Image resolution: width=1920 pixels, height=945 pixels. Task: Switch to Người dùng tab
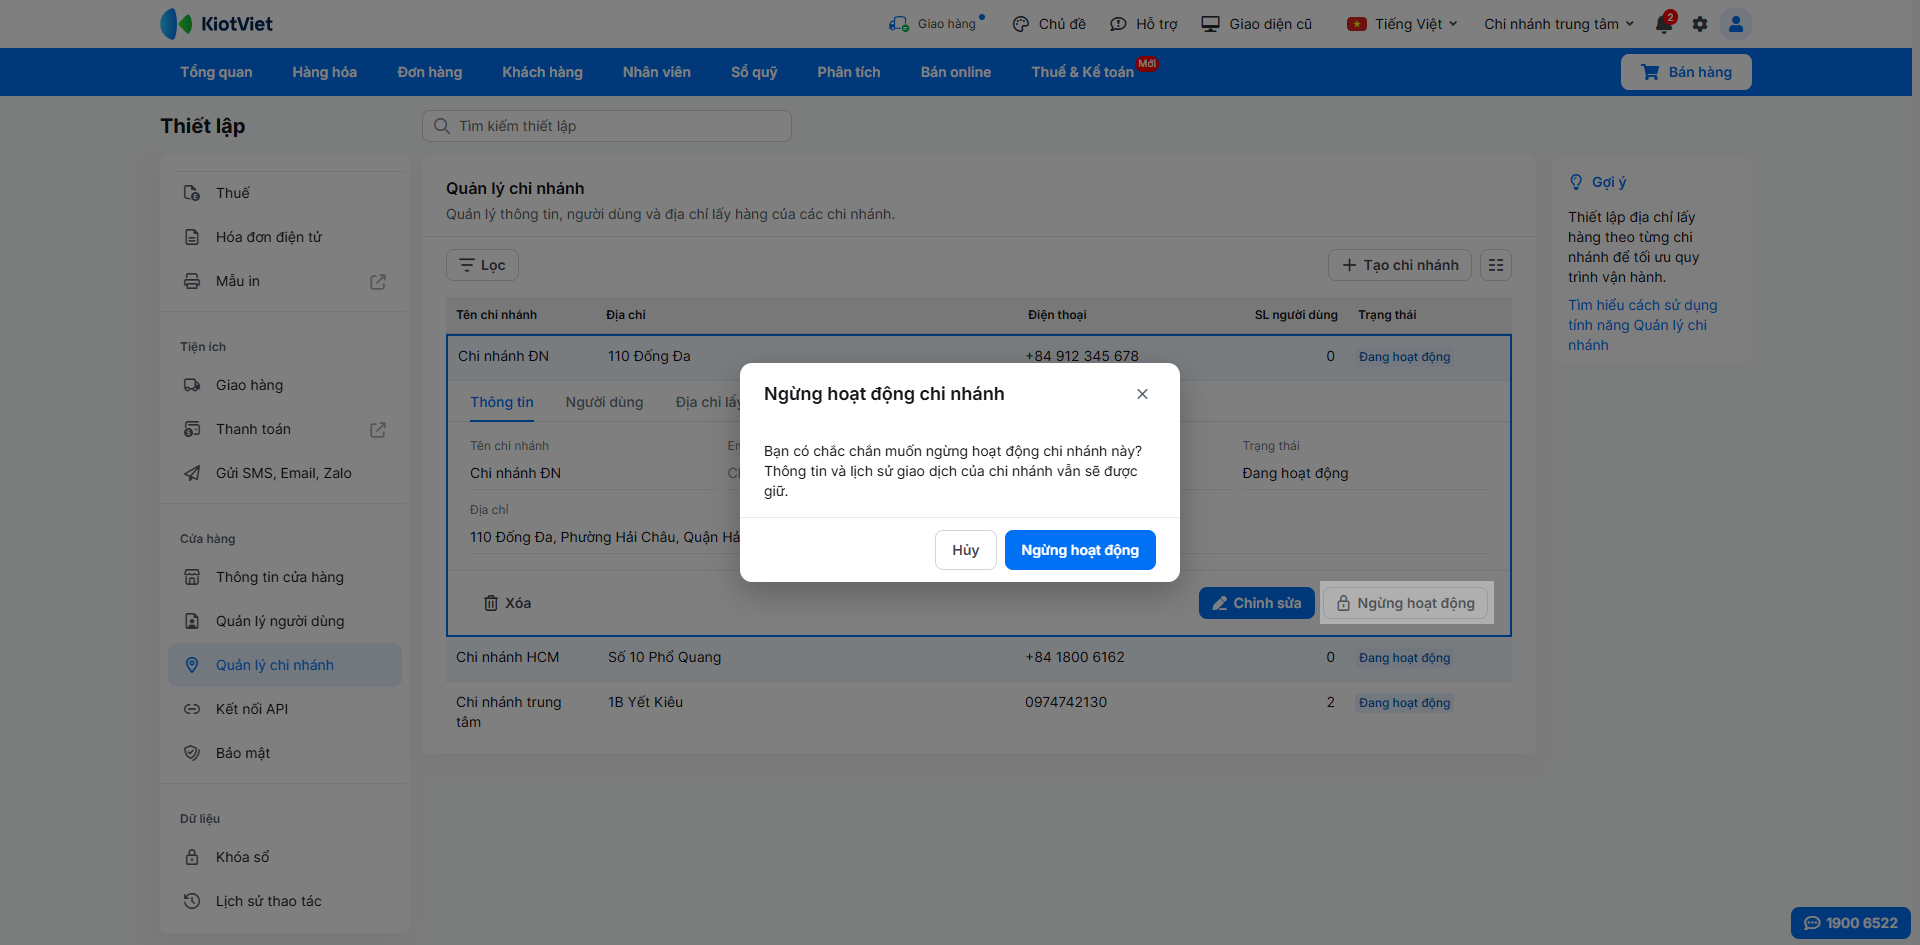604,402
